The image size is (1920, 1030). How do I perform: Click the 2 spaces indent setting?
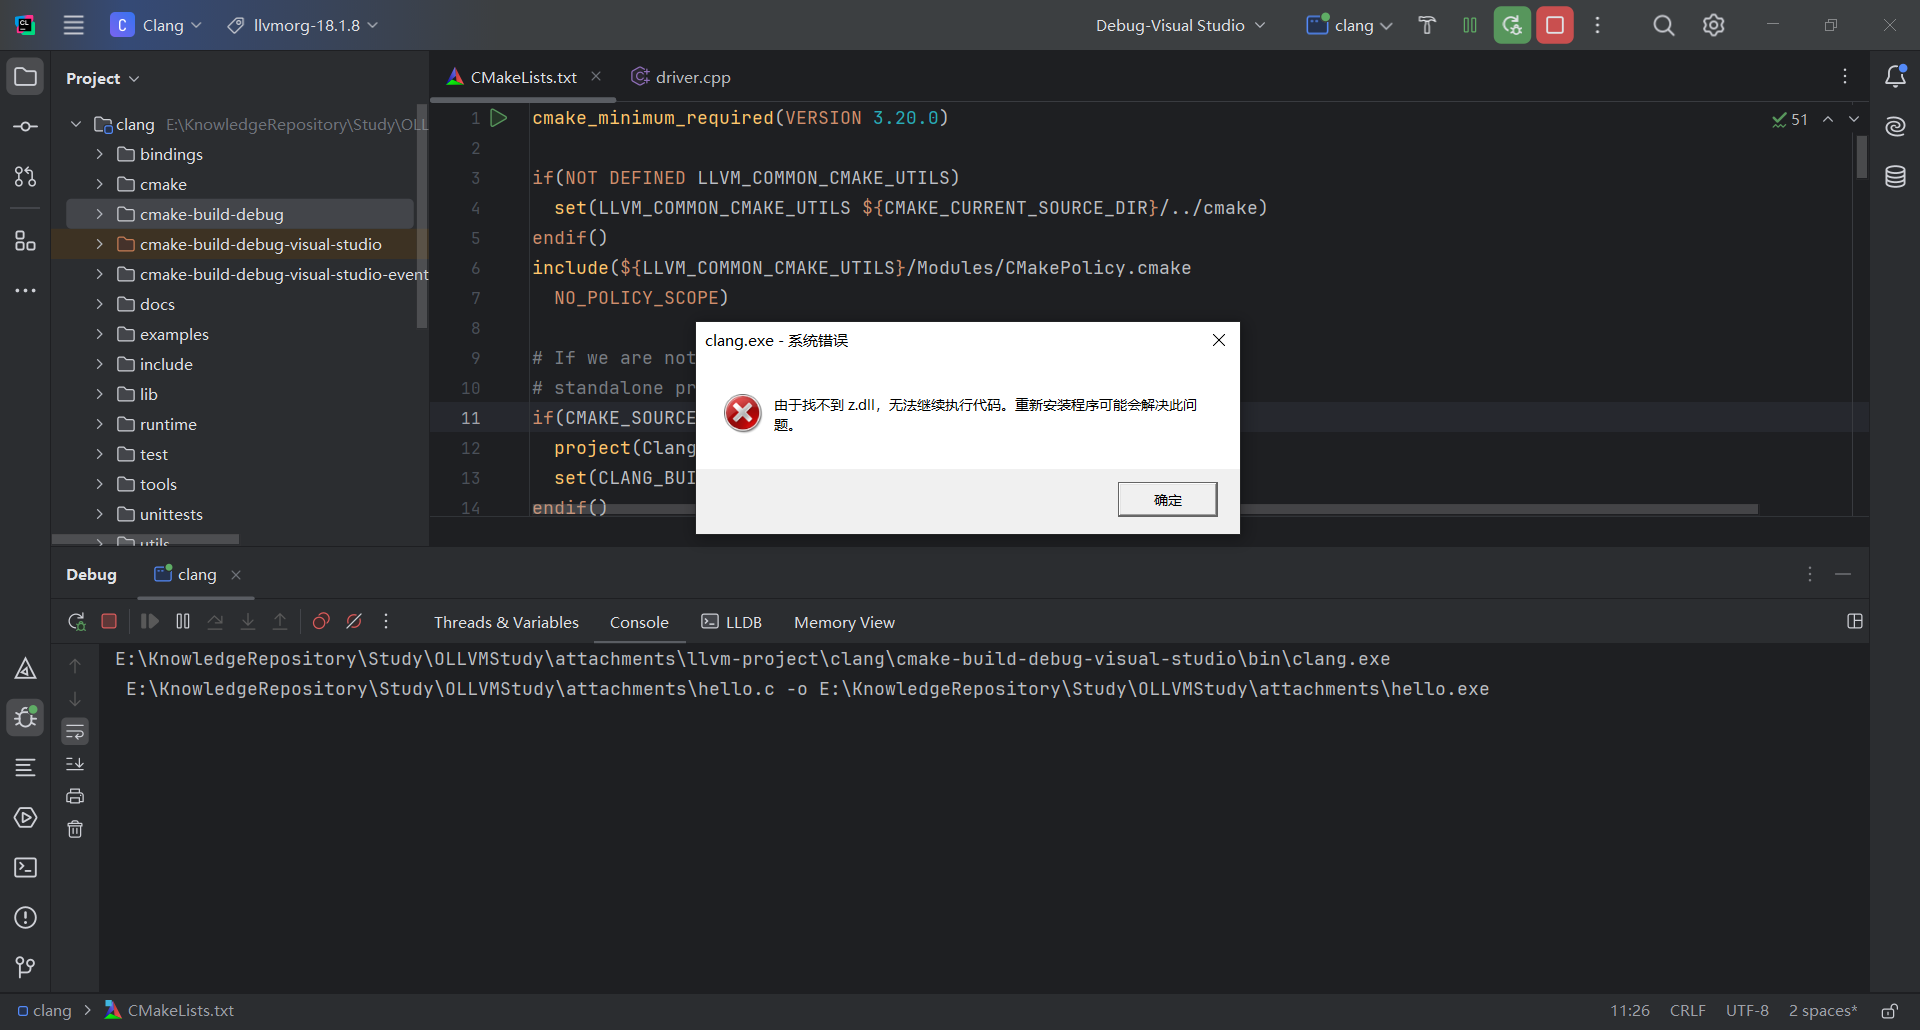pyautogui.click(x=1822, y=1011)
